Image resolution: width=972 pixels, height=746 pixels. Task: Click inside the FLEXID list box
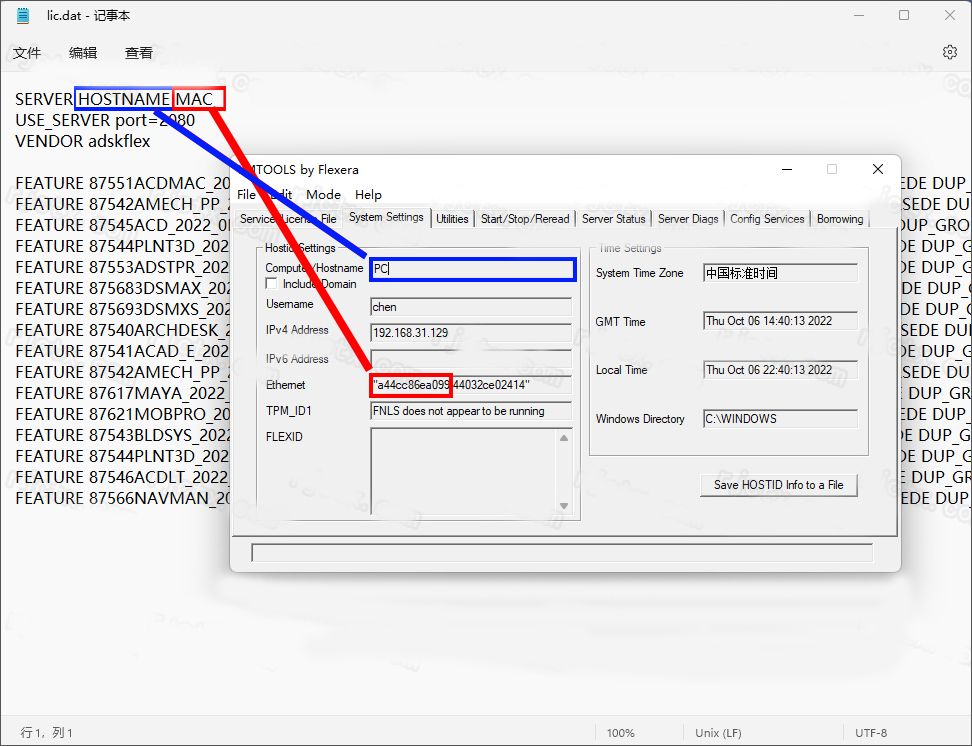tap(464, 471)
